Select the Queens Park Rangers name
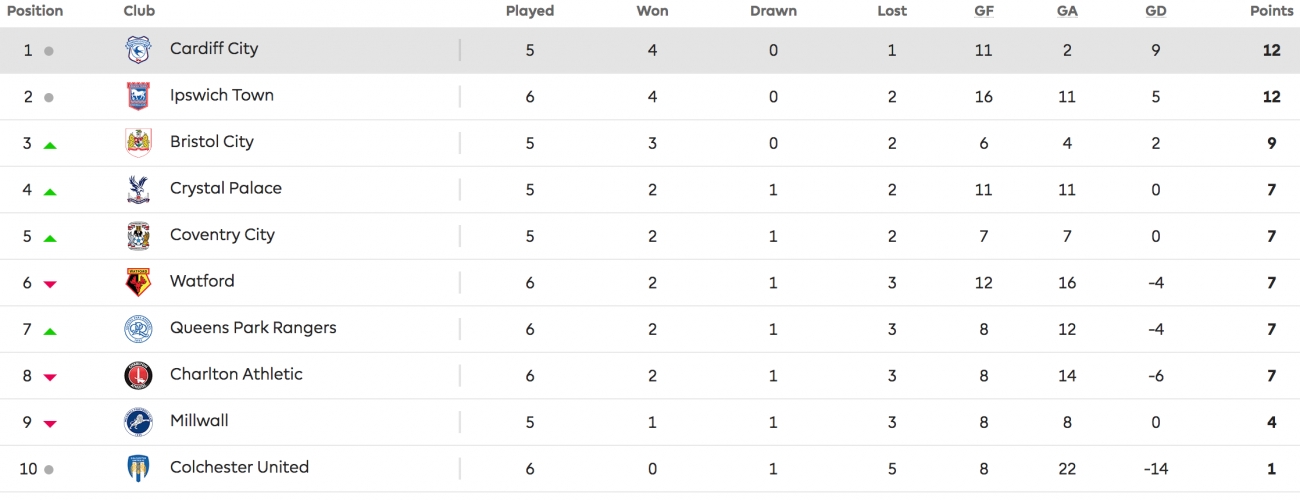The width and height of the screenshot is (1300, 500). (x=253, y=328)
